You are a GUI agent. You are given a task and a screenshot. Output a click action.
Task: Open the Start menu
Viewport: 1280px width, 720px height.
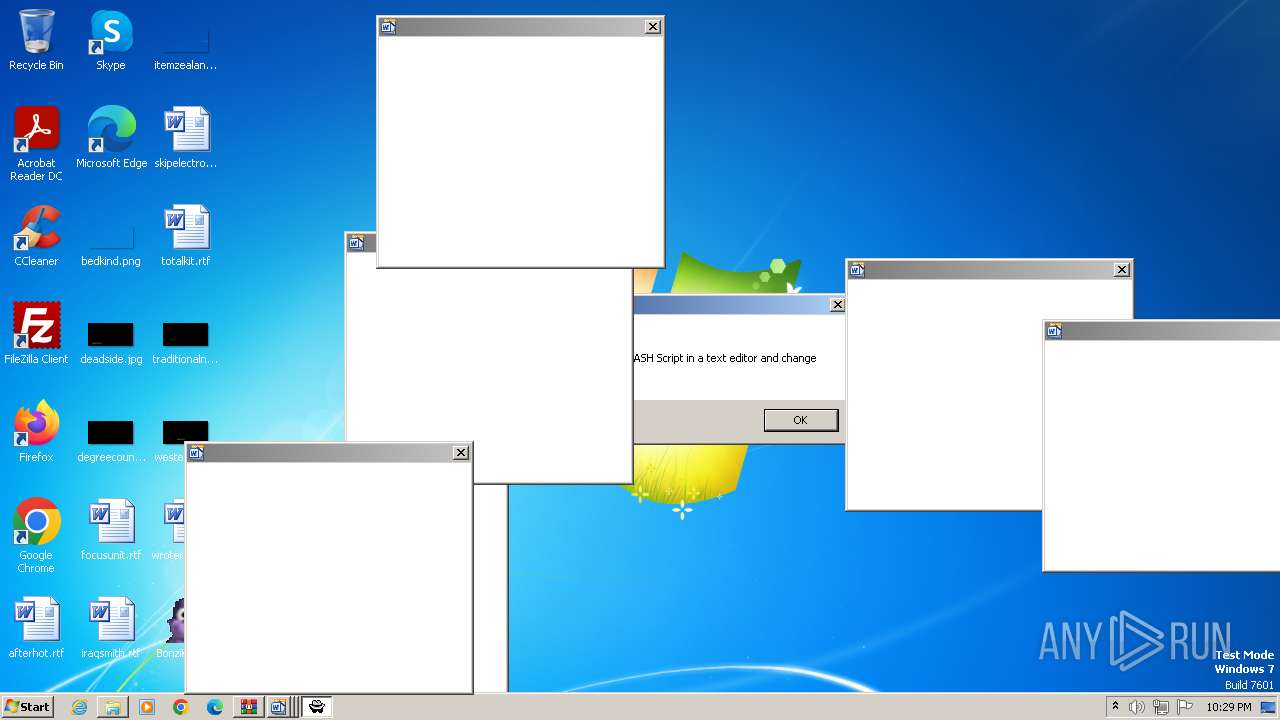28,707
